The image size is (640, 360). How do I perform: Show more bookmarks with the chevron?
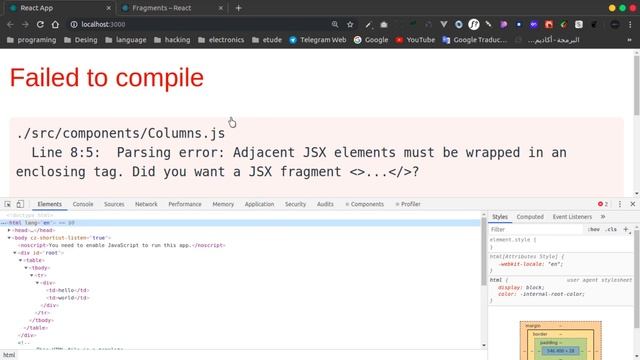(x=629, y=40)
